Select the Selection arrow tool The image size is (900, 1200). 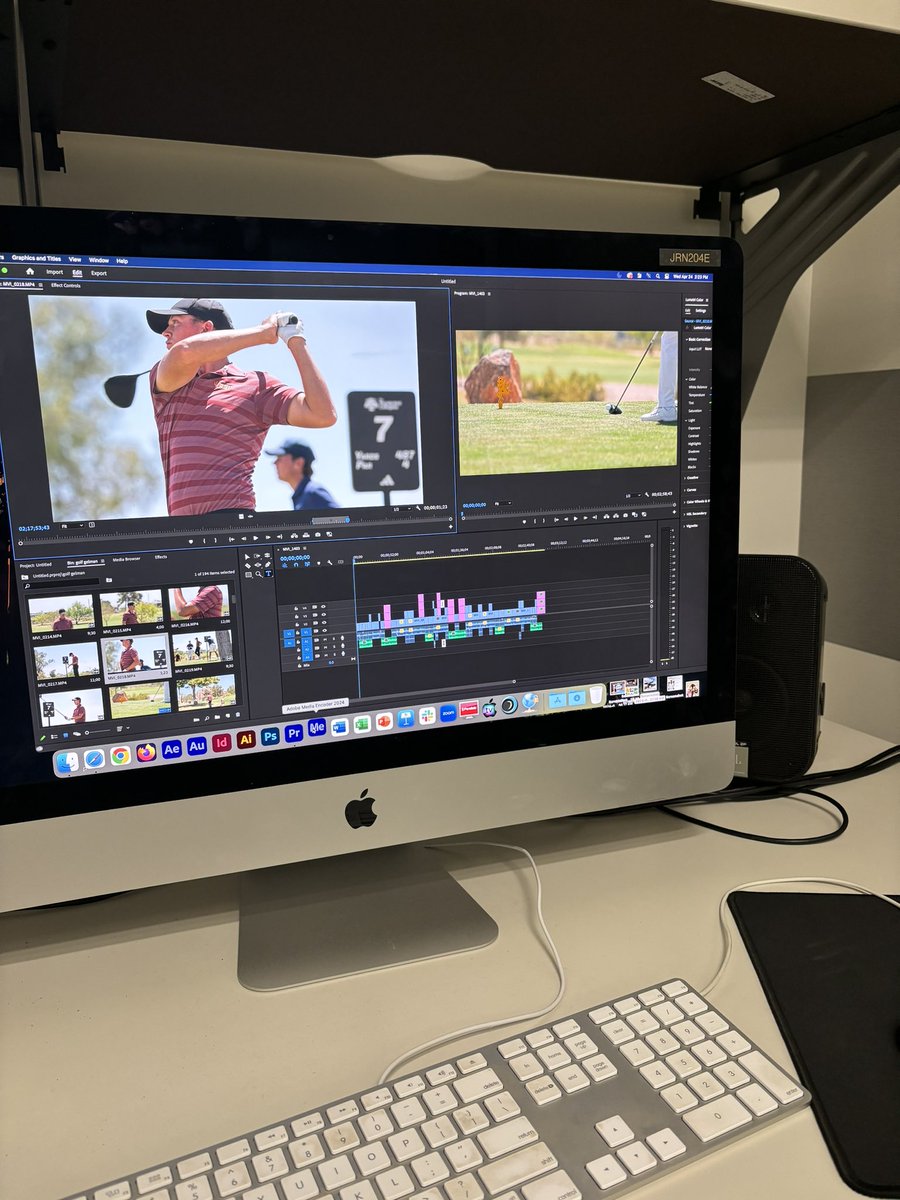point(247,557)
